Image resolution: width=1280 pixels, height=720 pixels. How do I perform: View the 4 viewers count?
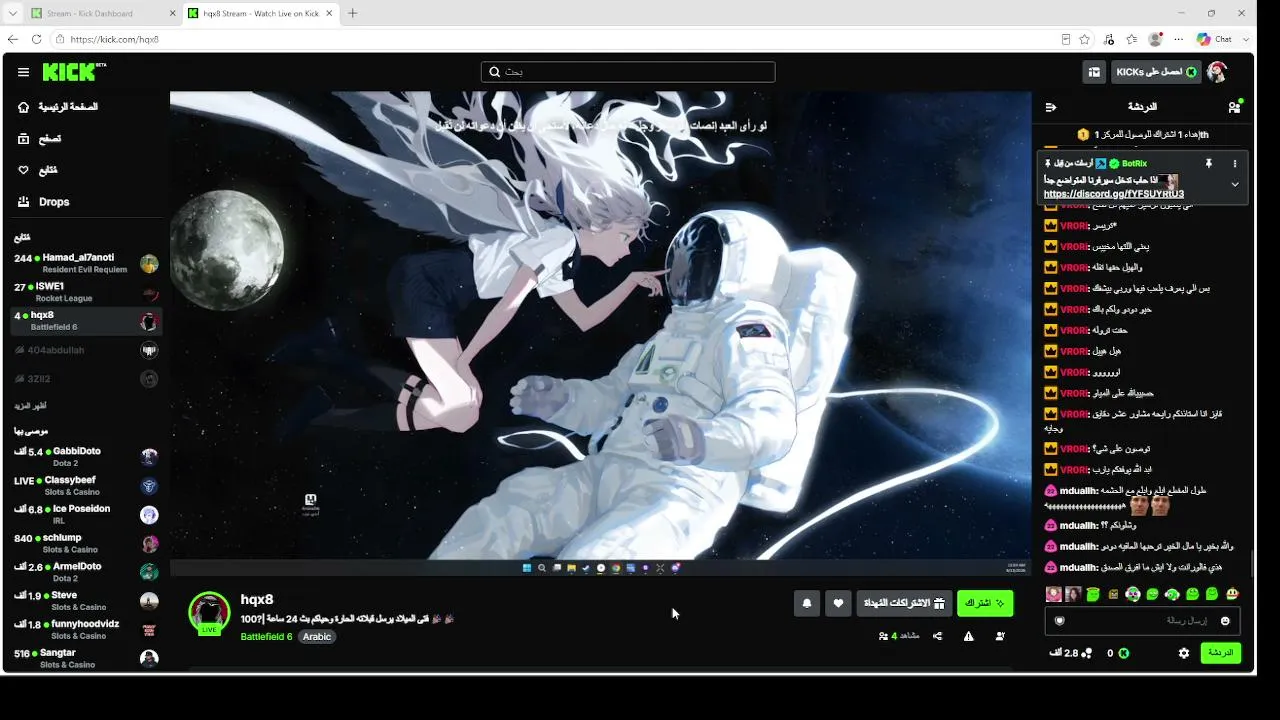click(x=897, y=636)
